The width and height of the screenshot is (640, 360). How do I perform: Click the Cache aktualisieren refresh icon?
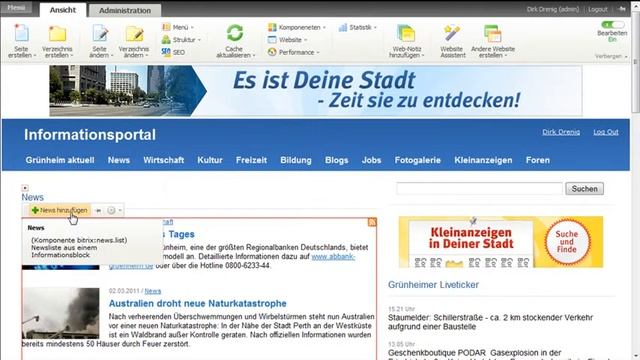(235, 33)
